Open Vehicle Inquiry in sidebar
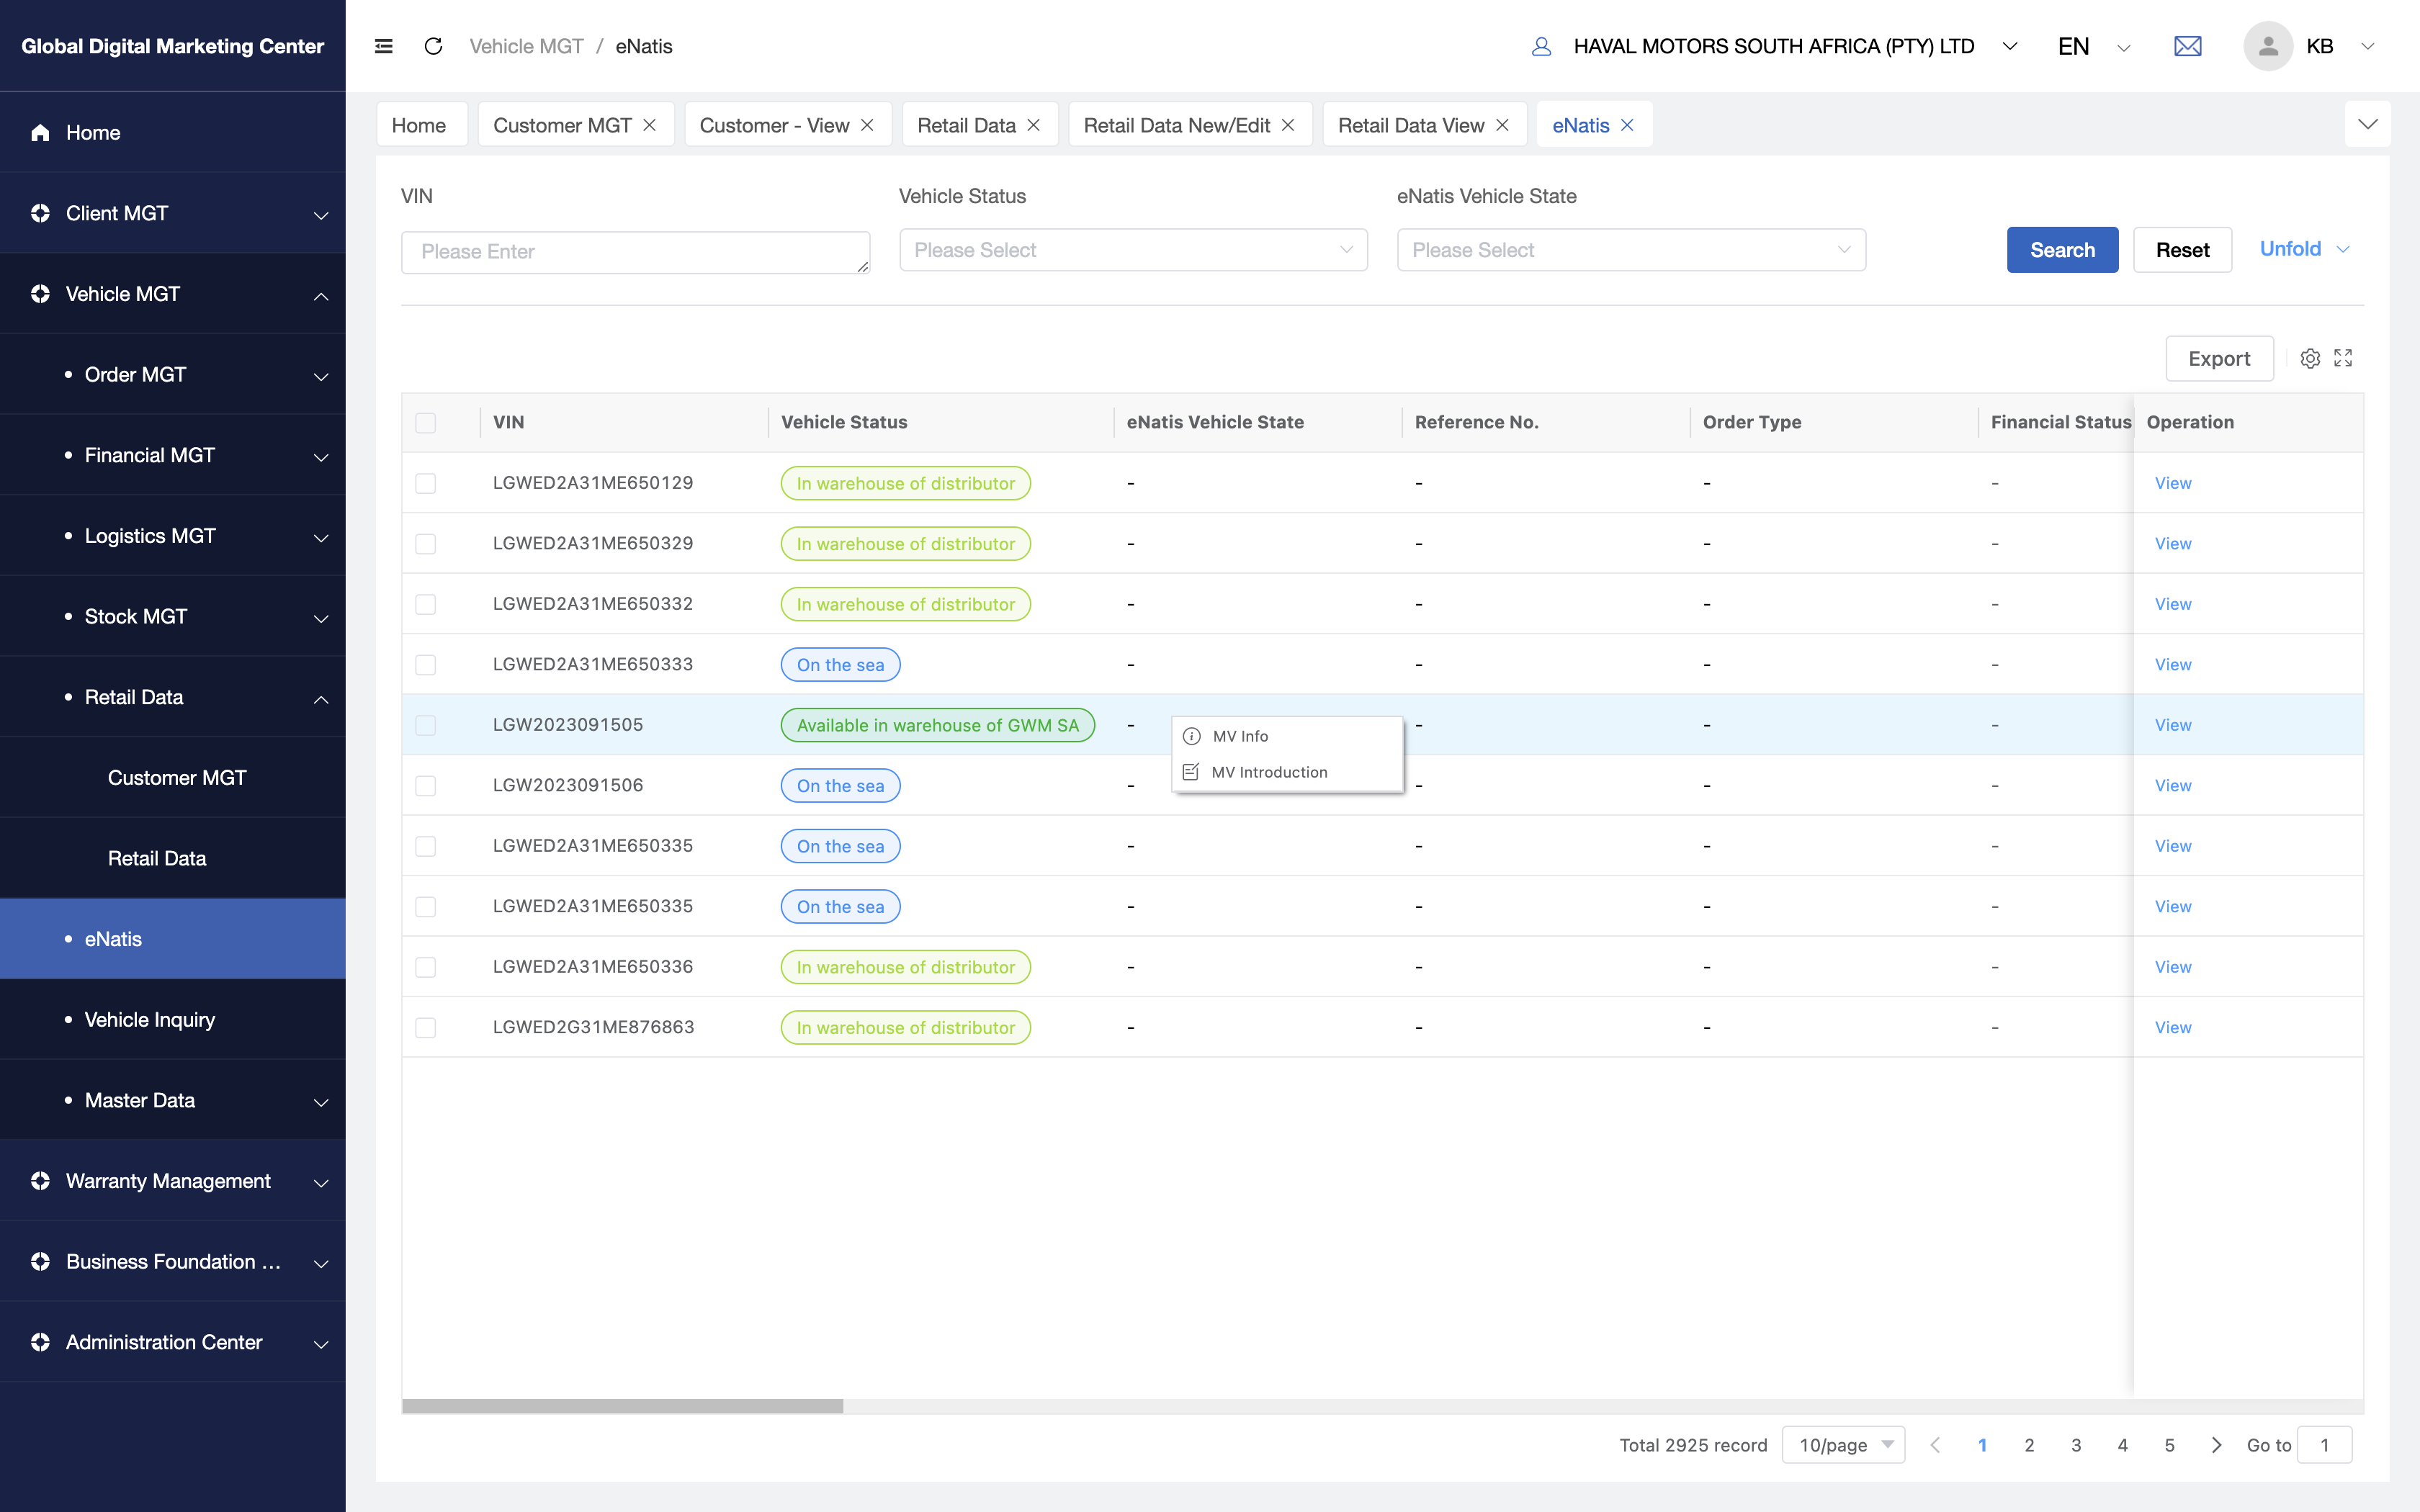The image size is (2420, 1512). [173, 1020]
